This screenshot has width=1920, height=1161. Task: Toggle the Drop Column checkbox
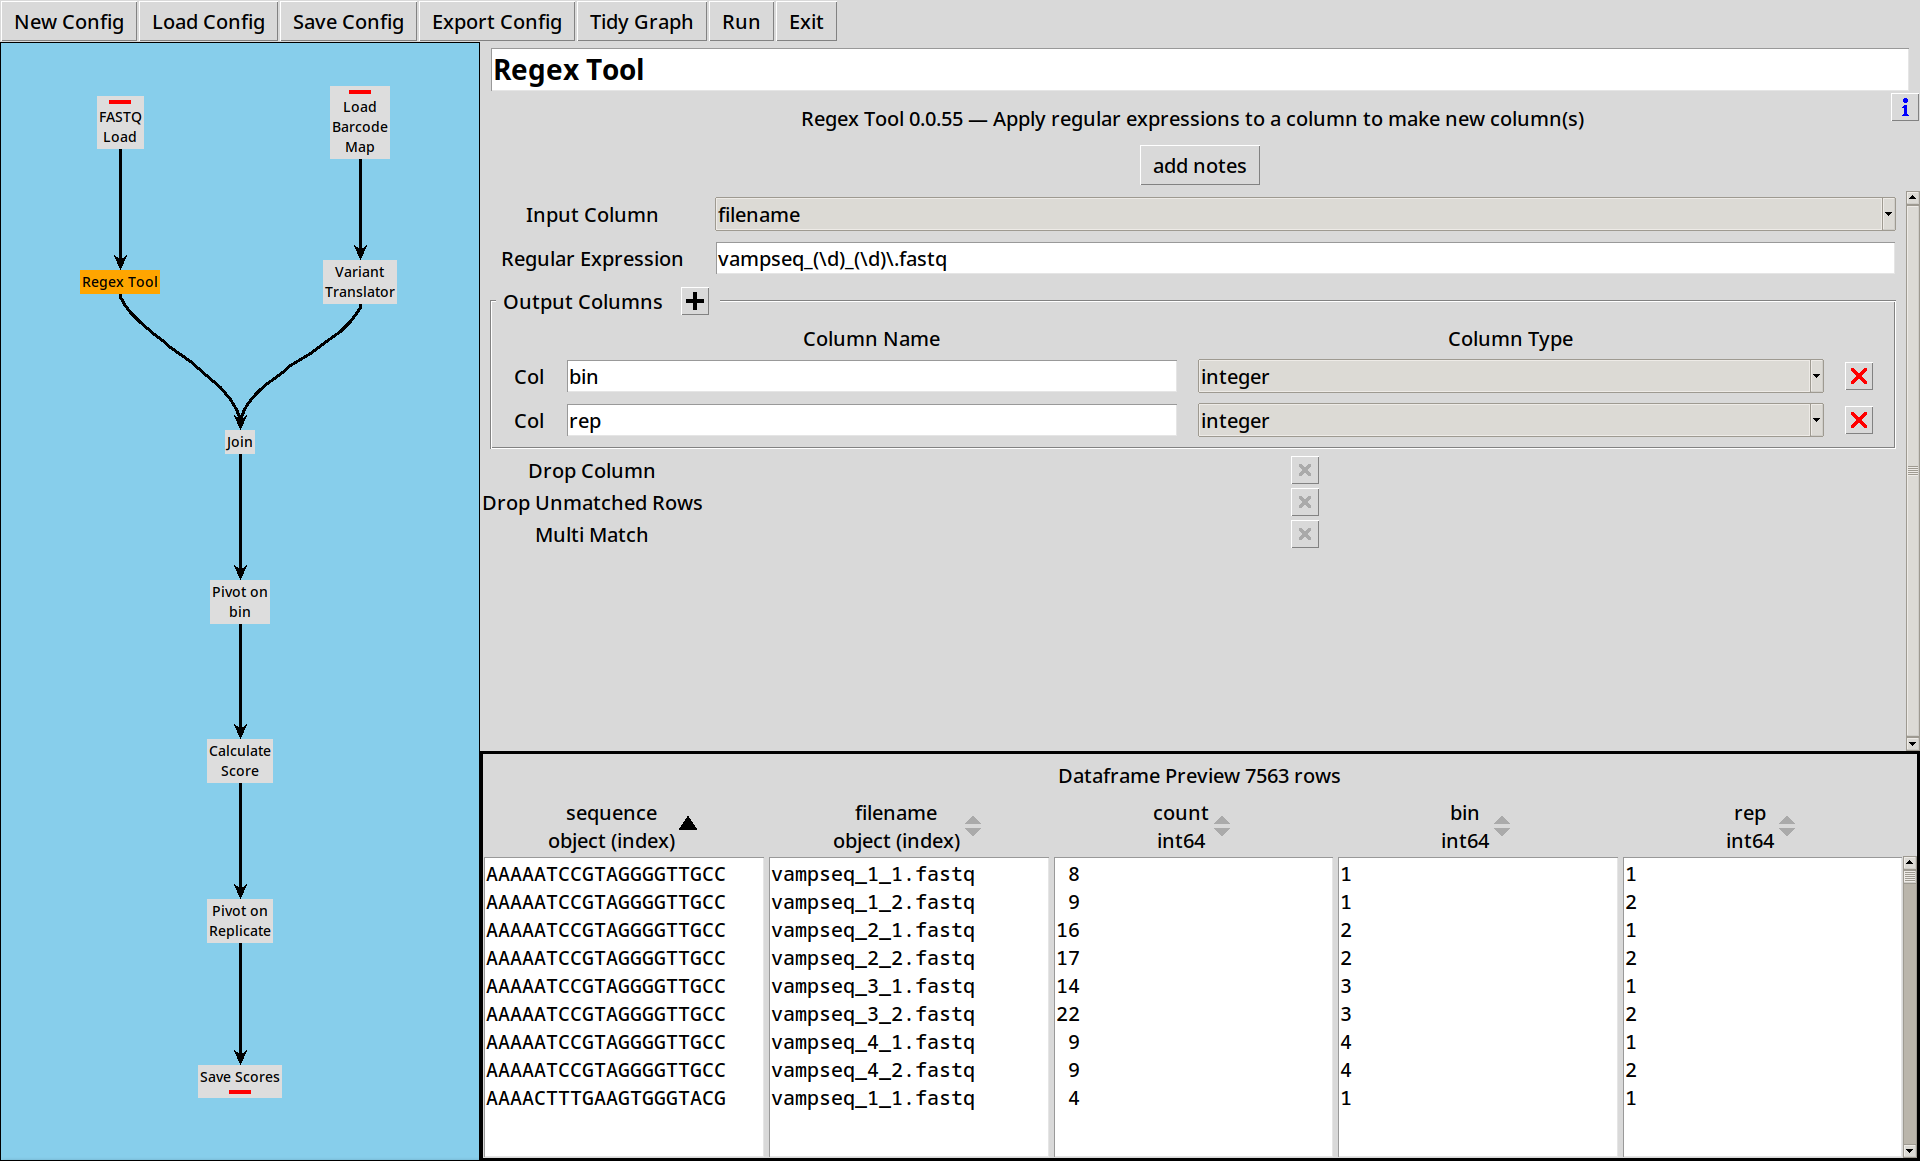coord(1305,470)
